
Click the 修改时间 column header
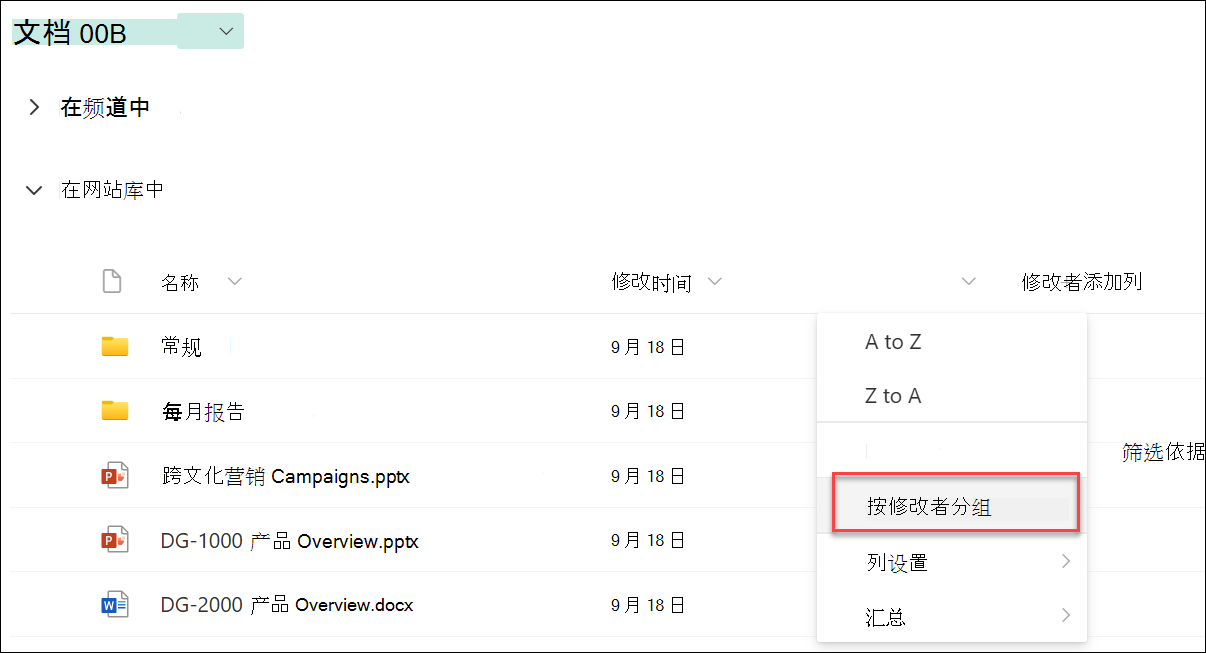point(651,283)
